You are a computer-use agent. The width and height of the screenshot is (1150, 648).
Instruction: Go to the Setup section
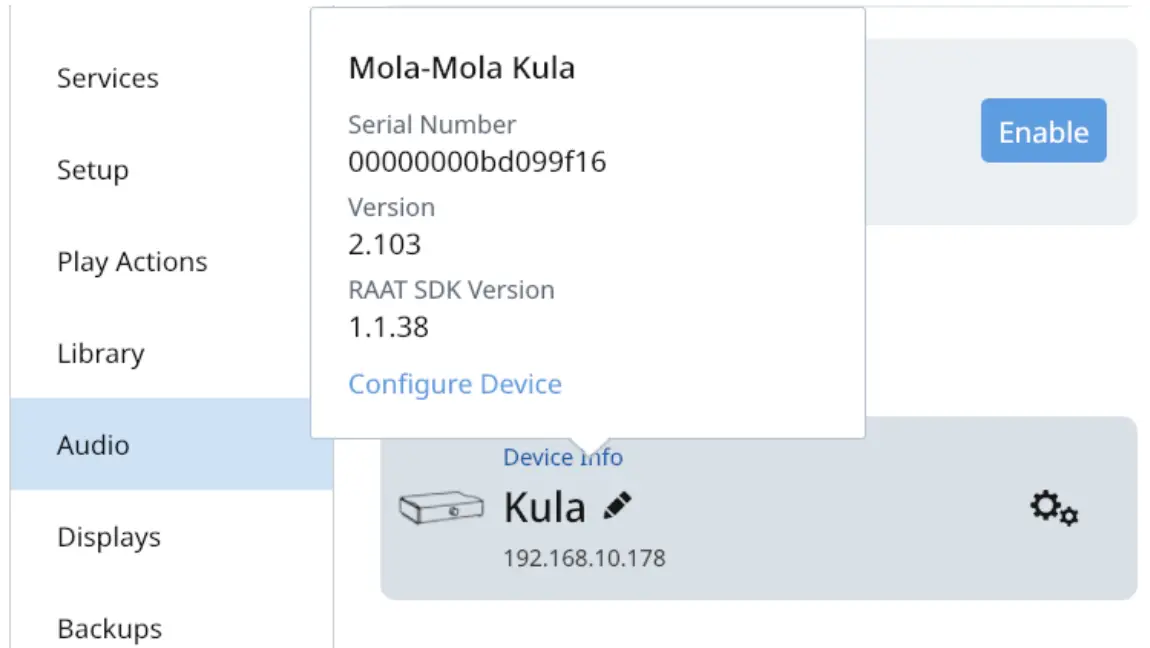click(92, 170)
